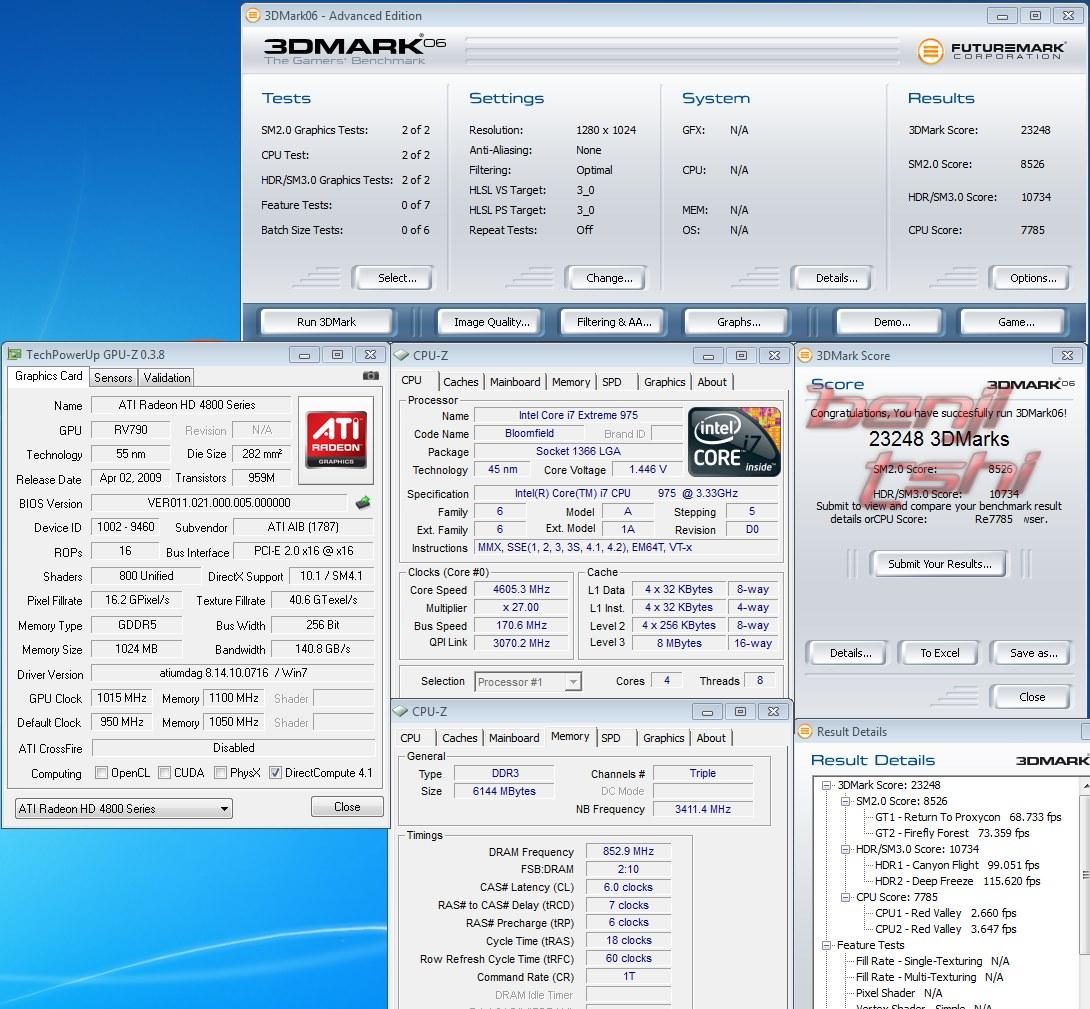This screenshot has width=1090, height=1009.
Task: Minimize the upper CPU-Z window
Action: 708,356
